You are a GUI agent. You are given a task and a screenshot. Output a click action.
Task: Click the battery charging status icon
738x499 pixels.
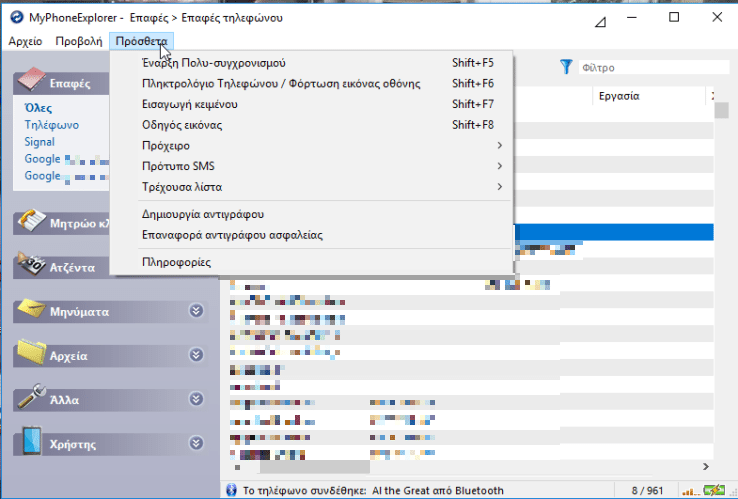point(714,490)
